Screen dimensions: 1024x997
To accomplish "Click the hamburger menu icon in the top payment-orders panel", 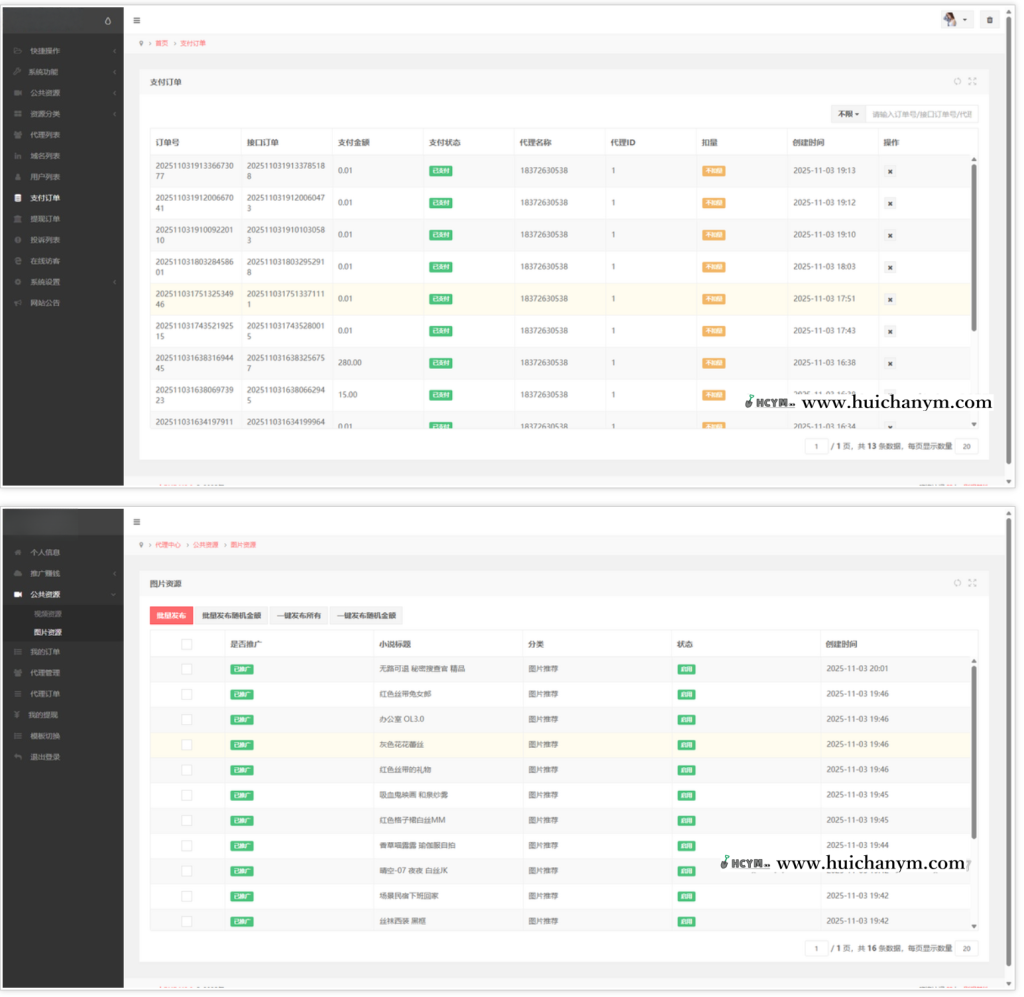I will point(137,20).
